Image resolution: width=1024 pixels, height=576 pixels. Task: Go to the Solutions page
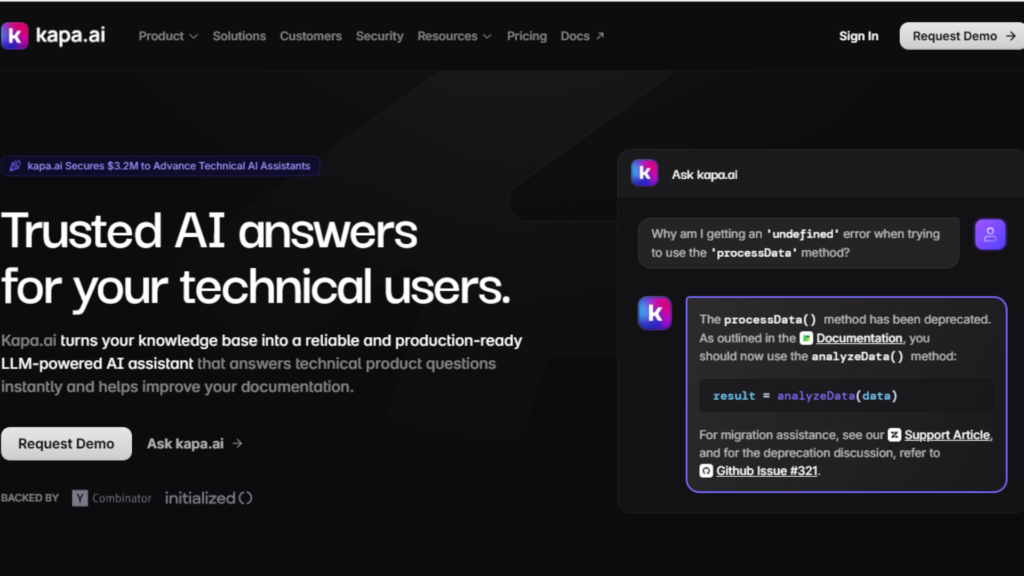click(x=239, y=36)
